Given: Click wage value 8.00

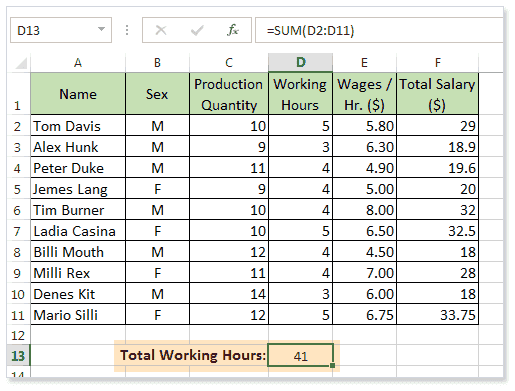Looking at the screenshot, I should click(364, 210).
